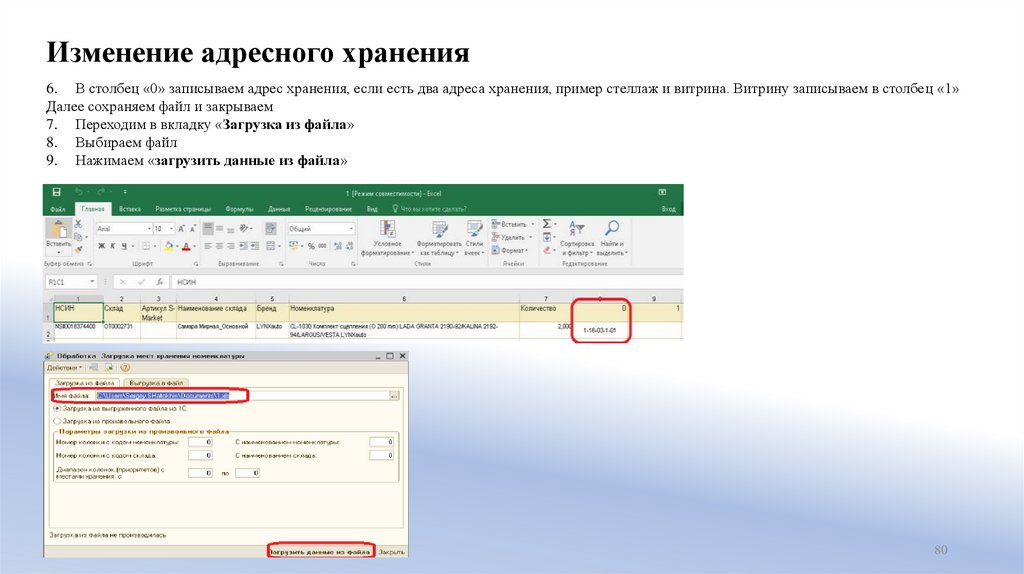Click the Format Painter brush icon
The image size is (1024, 574).
78,250
